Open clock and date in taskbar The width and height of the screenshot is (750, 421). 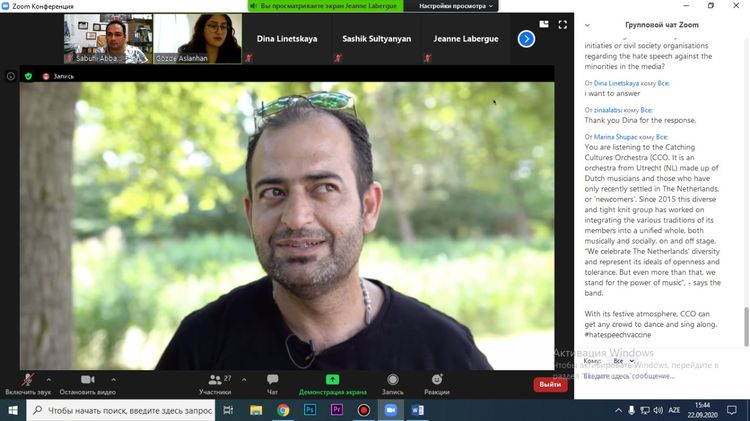703,410
